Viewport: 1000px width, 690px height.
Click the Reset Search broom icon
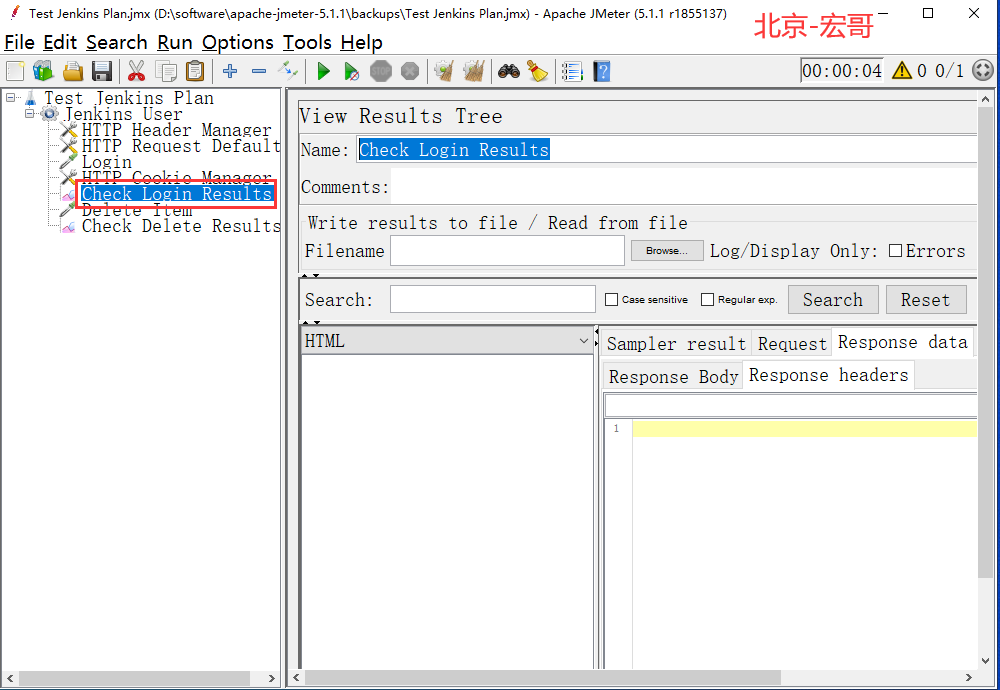[538, 71]
